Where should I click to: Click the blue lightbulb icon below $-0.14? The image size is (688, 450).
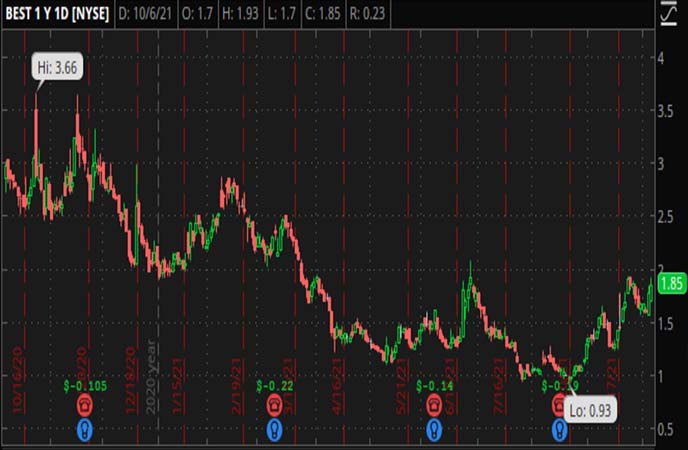pos(434,430)
